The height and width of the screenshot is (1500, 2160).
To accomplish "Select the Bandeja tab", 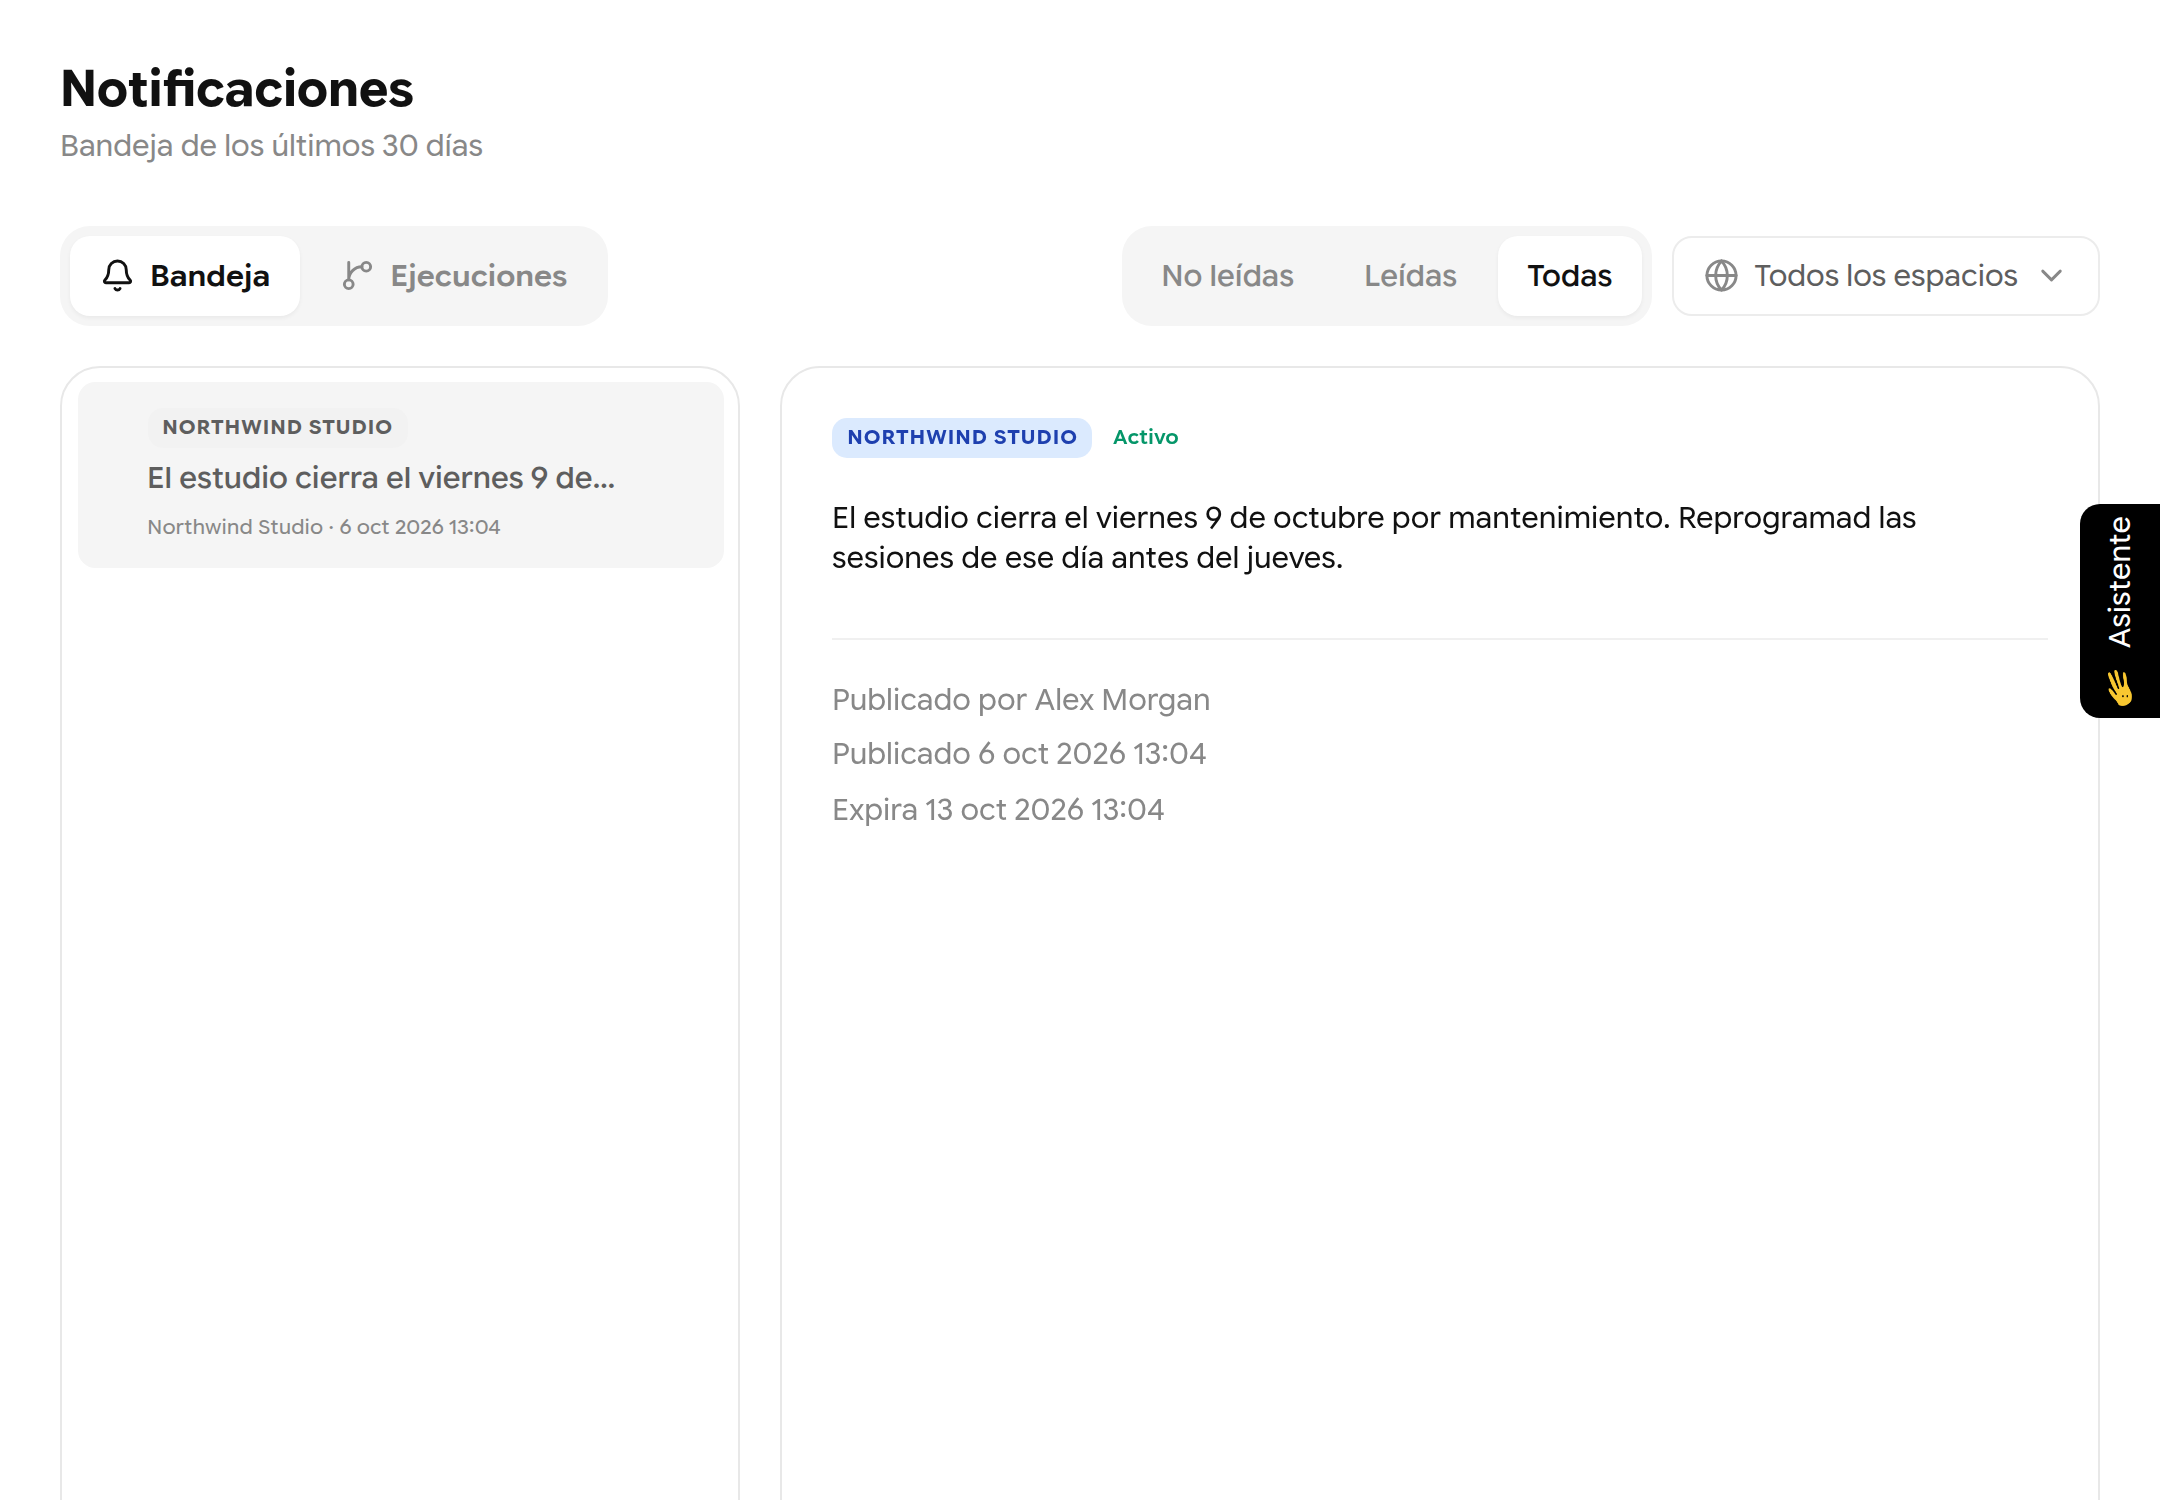I will click(x=186, y=276).
